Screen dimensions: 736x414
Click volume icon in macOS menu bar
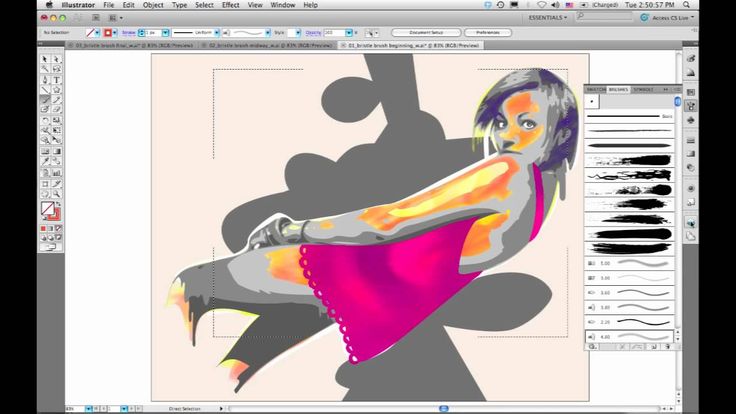(x=555, y=5)
